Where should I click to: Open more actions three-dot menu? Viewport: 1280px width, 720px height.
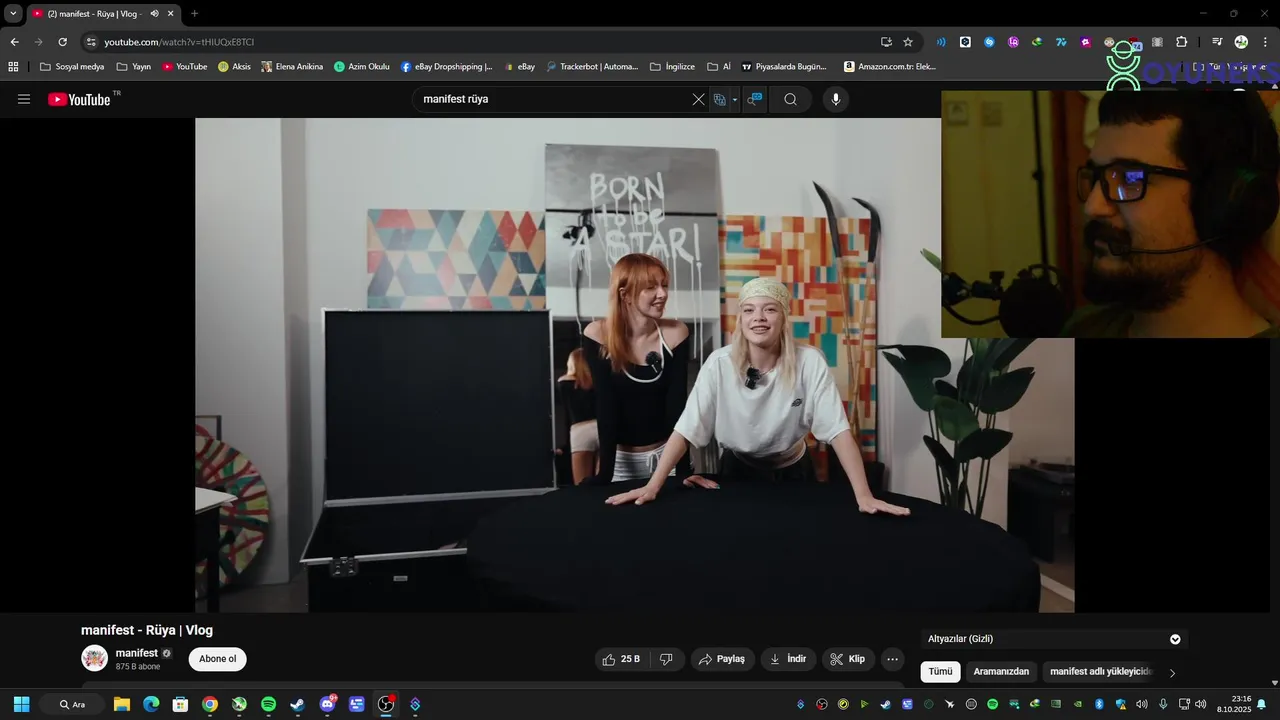pyautogui.click(x=892, y=659)
